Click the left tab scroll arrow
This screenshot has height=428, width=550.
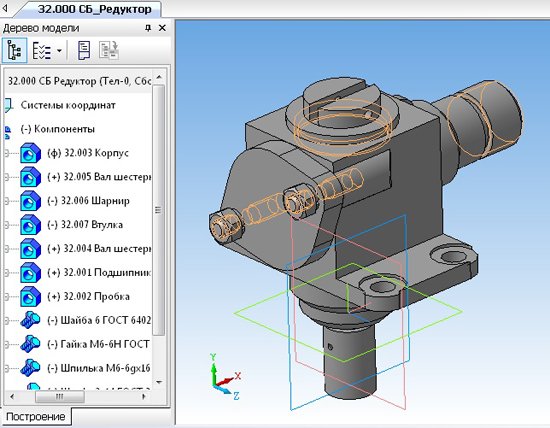5,8
